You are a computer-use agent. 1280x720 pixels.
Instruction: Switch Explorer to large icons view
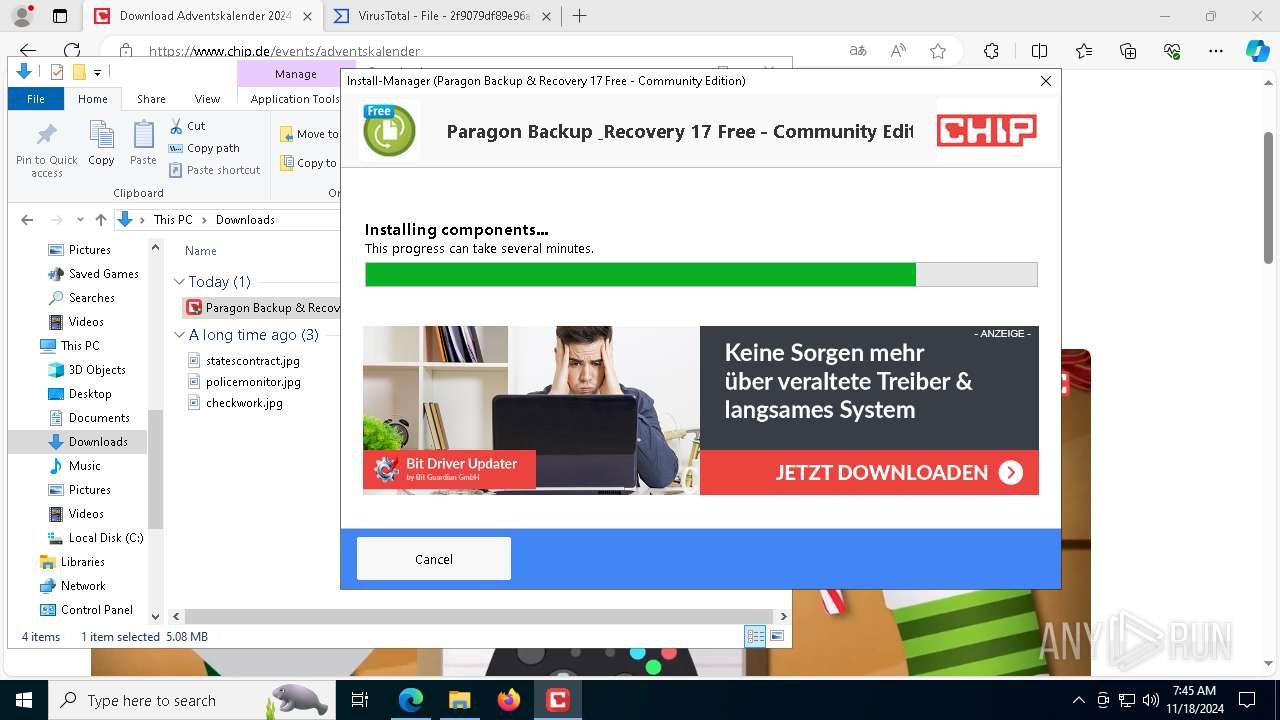777,636
